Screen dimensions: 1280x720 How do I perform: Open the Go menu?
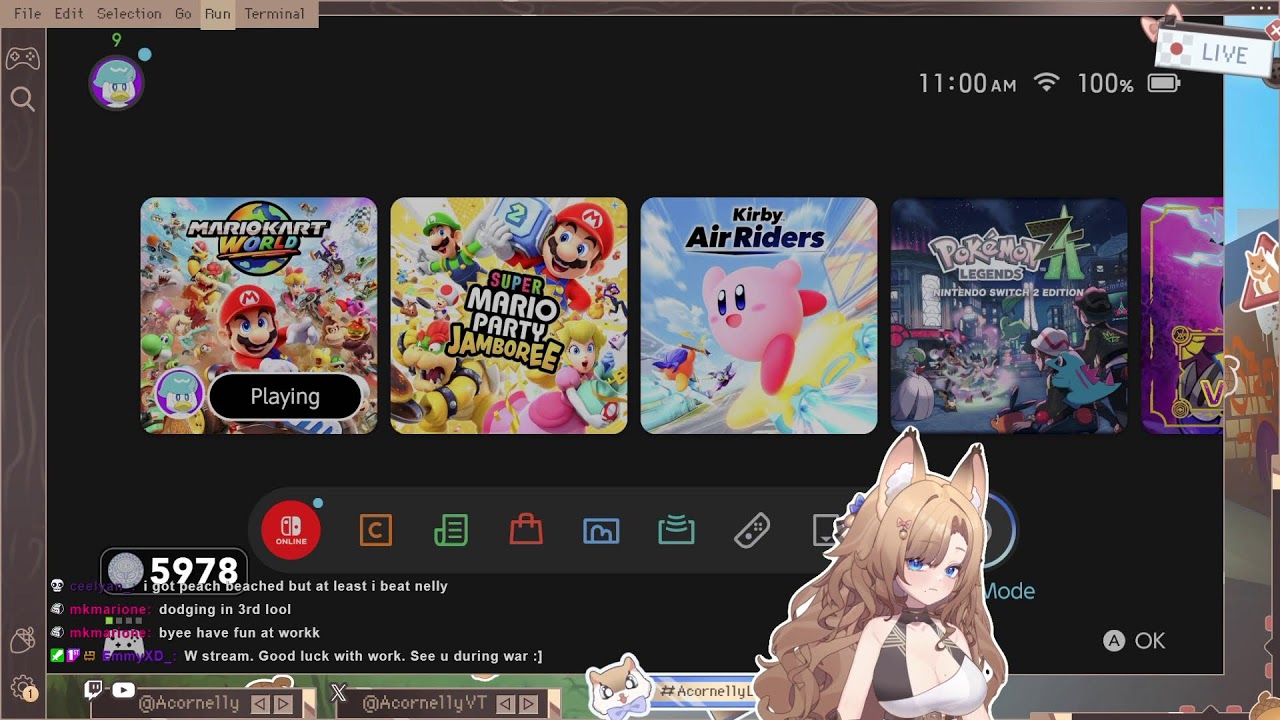tap(183, 14)
